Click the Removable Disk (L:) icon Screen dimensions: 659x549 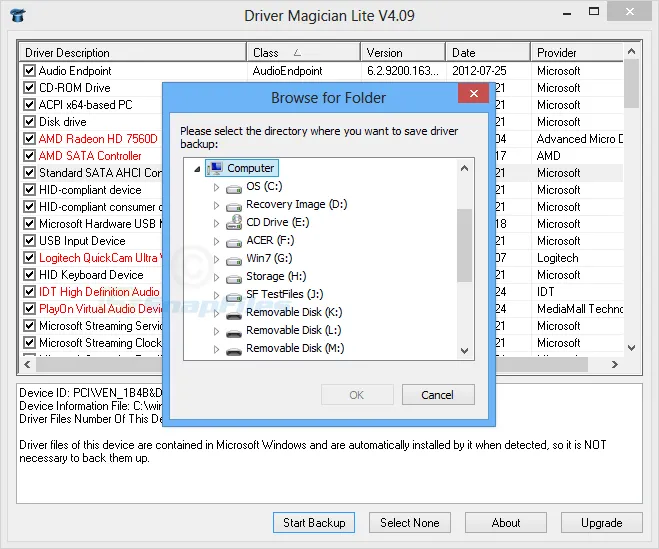click(234, 333)
